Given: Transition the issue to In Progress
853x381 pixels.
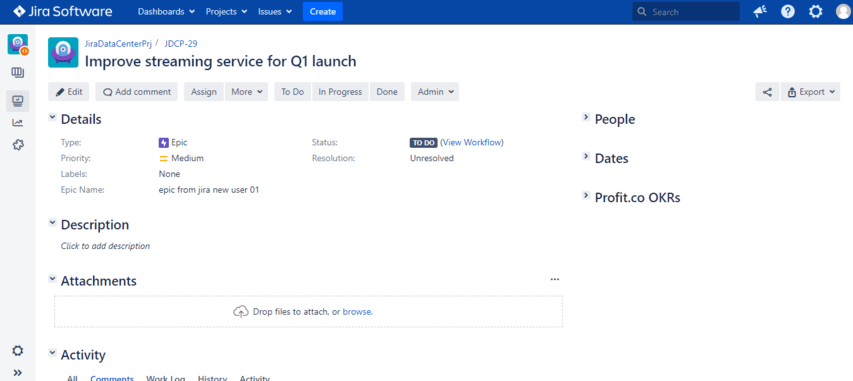Looking at the screenshot, I should pos(341,92).
